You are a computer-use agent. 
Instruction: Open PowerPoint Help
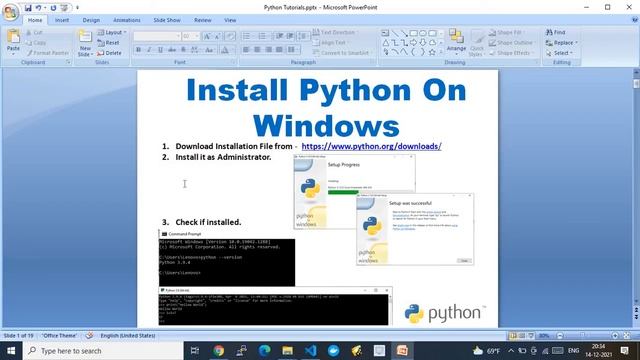pyautogui.click(x=635, y=20)
